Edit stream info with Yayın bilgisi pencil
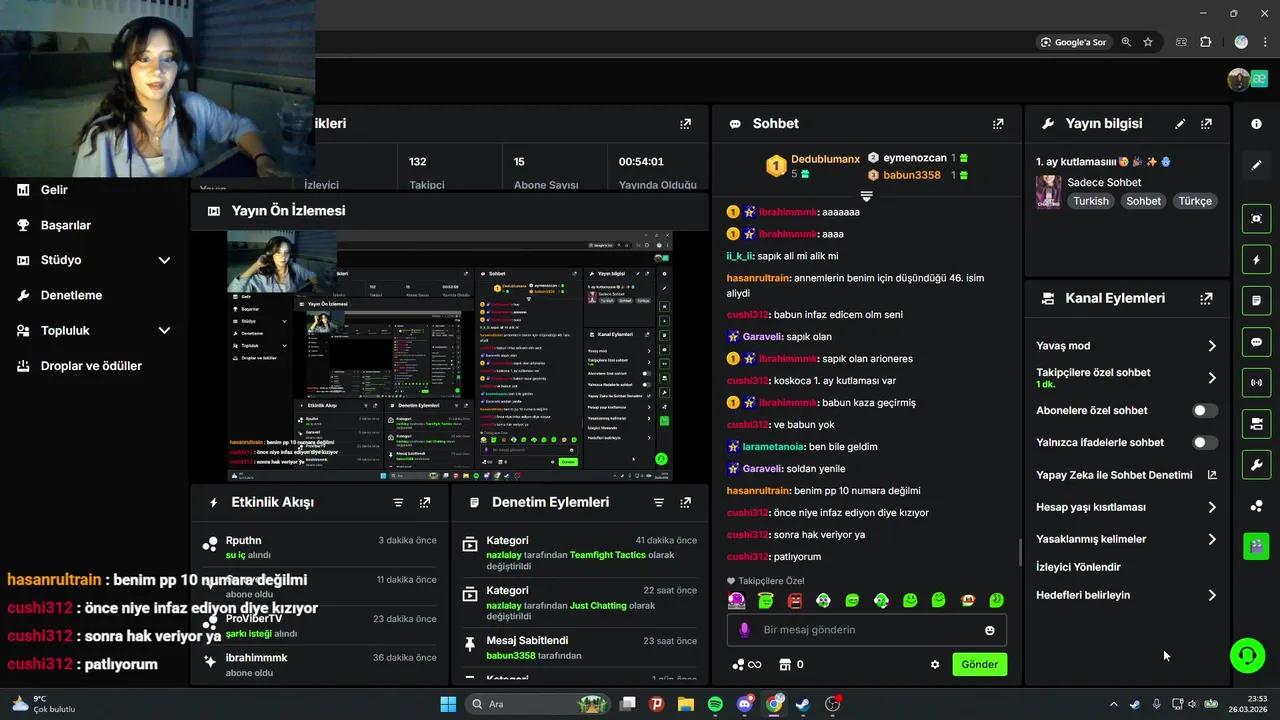Viewport: 1280px width, 720px height. coord(1180,124)
